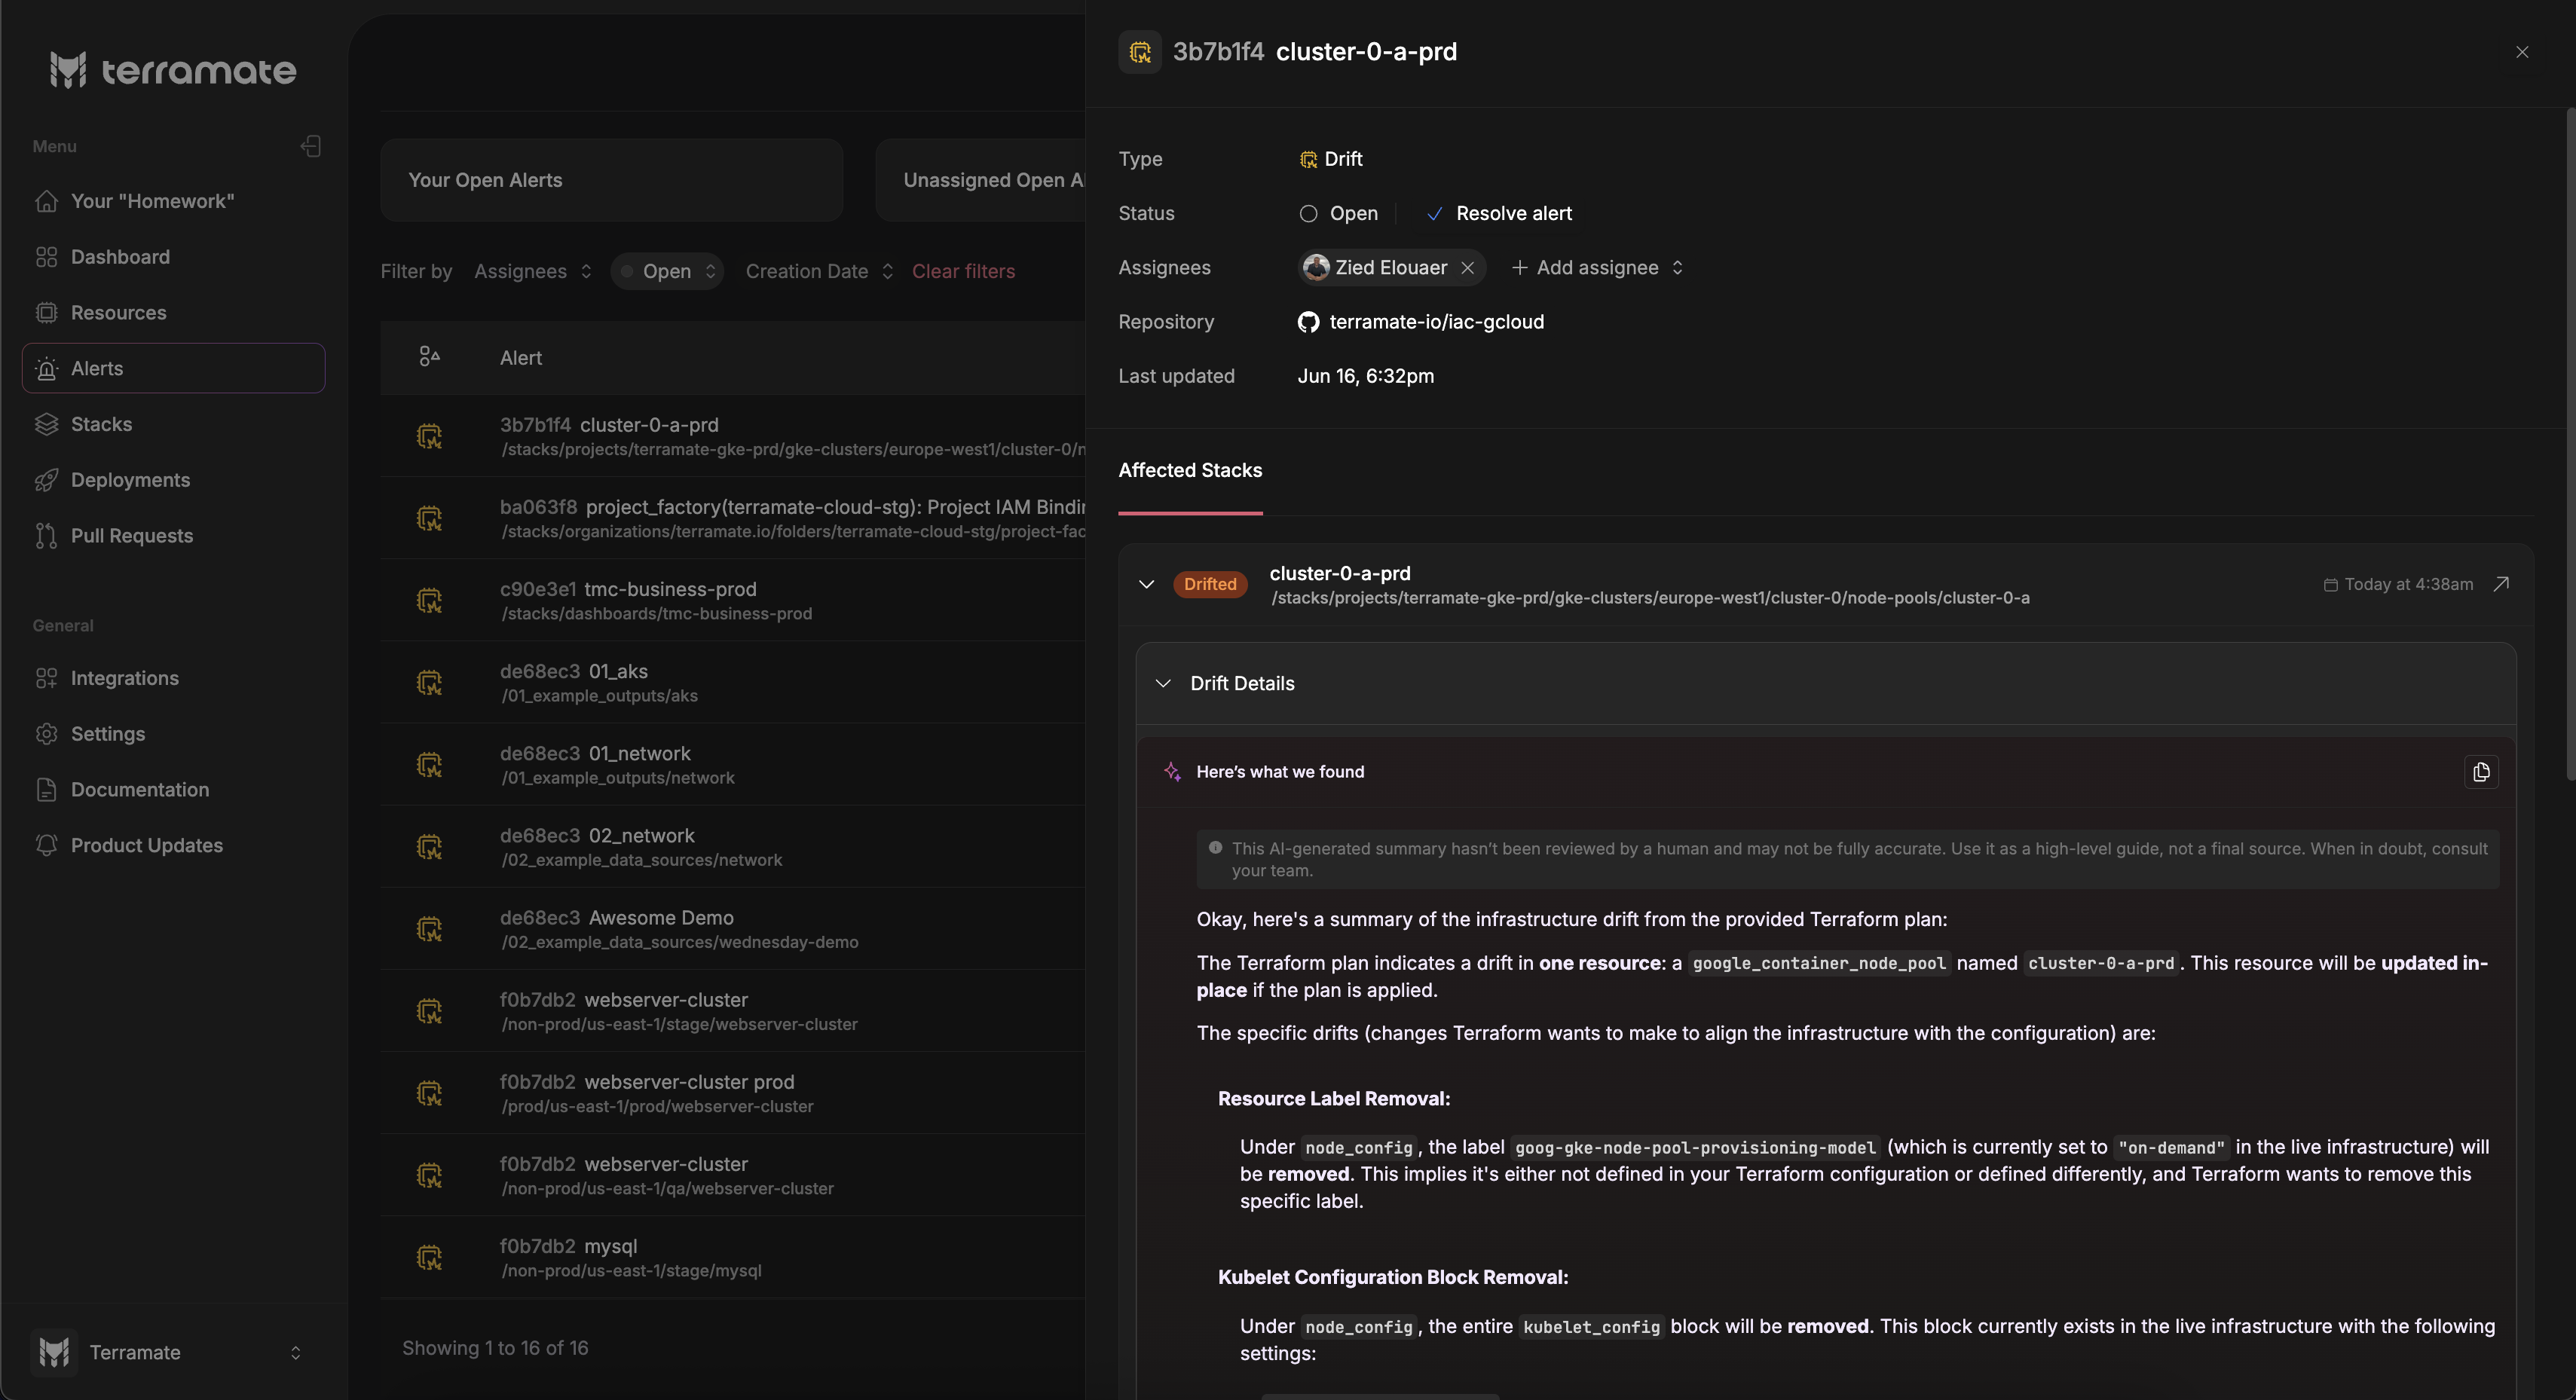Select the Unassigned Open Alerts card

980,180
